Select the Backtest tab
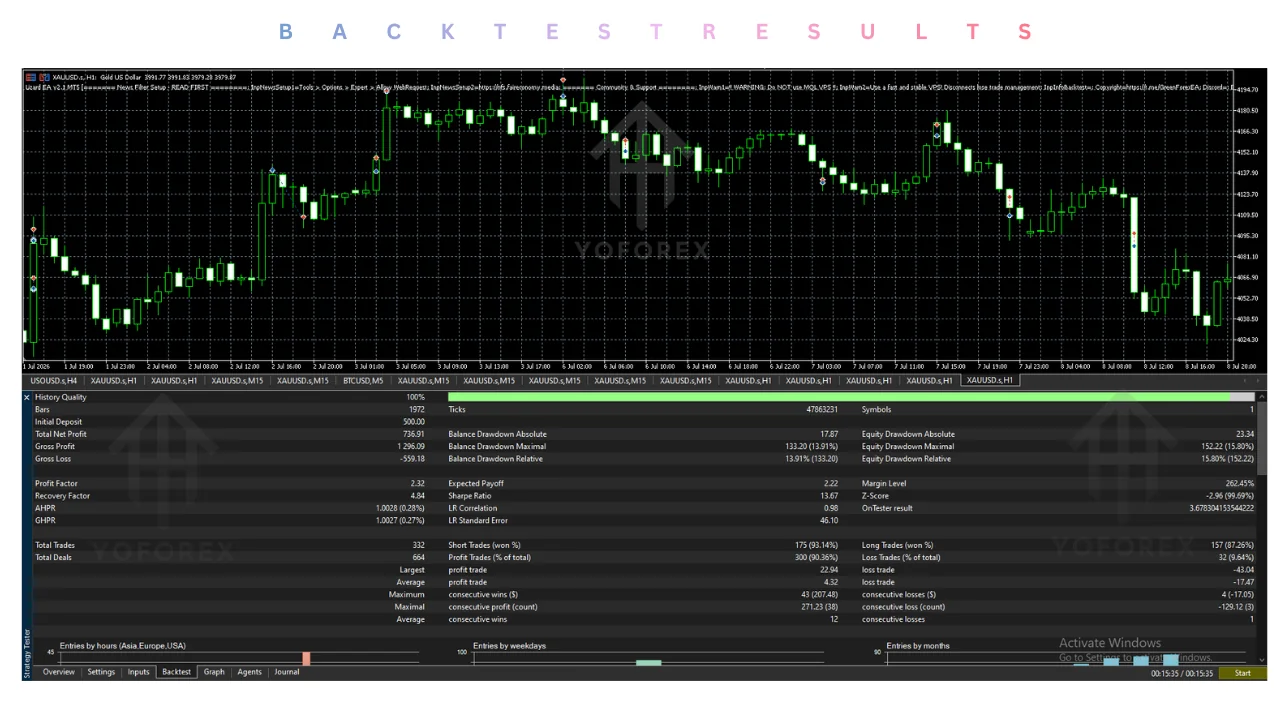Screen dimensions: 1280x720 176,672
